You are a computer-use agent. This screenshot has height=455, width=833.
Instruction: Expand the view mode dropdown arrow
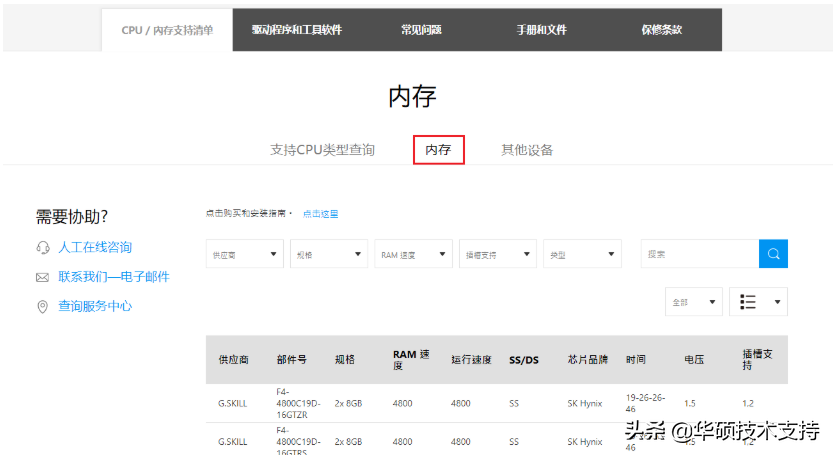(x=777, y=302)
